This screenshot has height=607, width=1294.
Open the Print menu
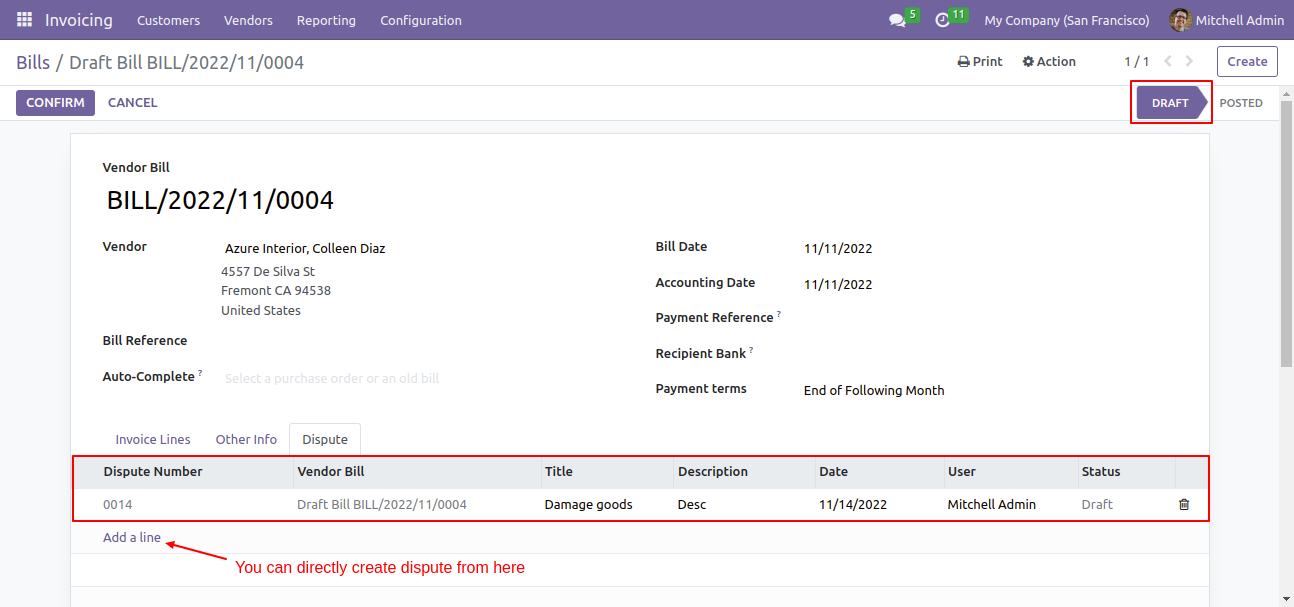pos(980,61)
